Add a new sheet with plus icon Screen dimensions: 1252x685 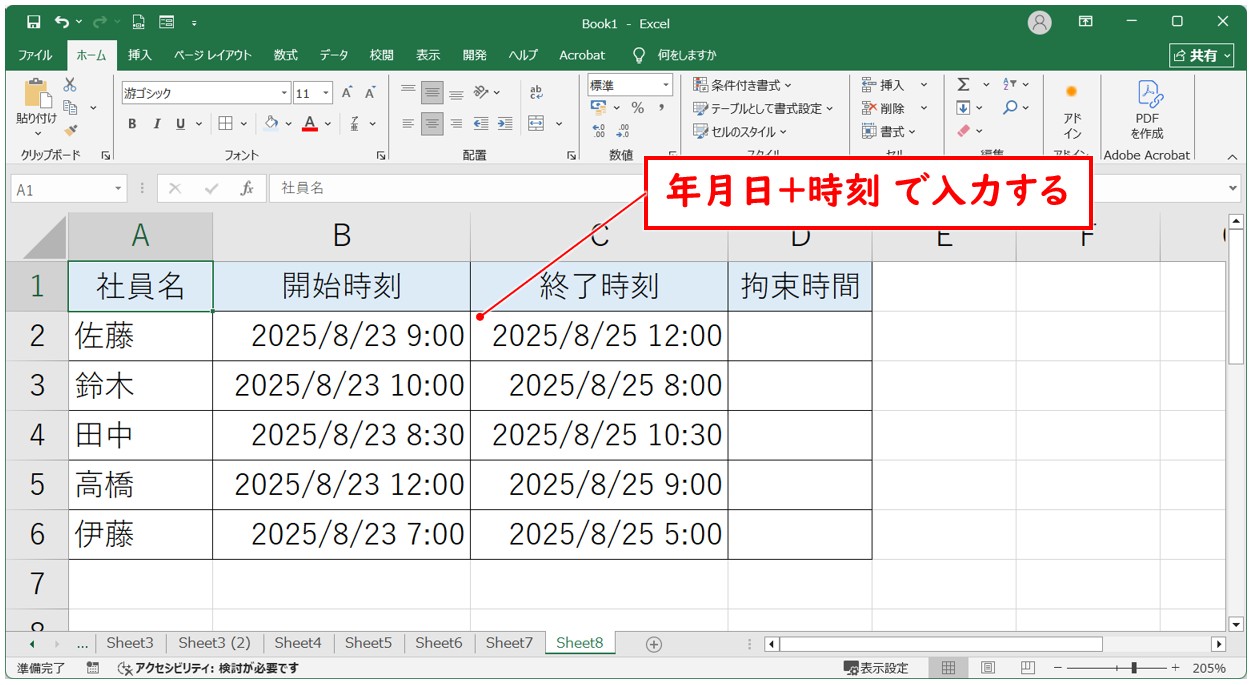point(654,644)
